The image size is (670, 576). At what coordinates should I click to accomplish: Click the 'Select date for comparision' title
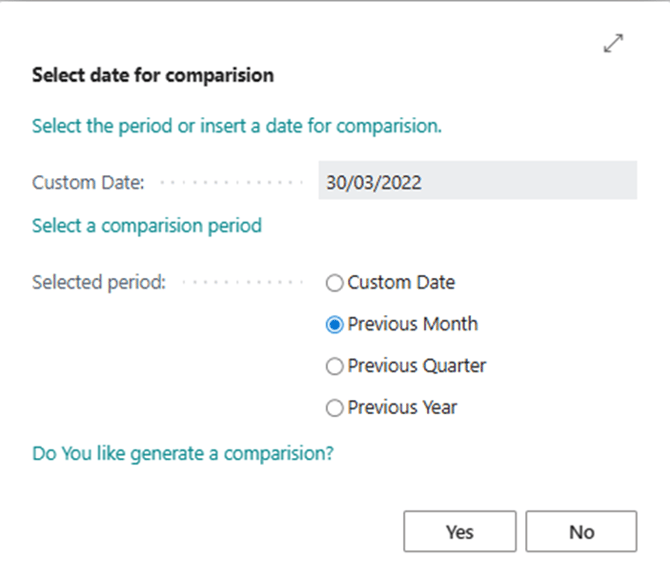pyautogui.click(x=153, y=75)
